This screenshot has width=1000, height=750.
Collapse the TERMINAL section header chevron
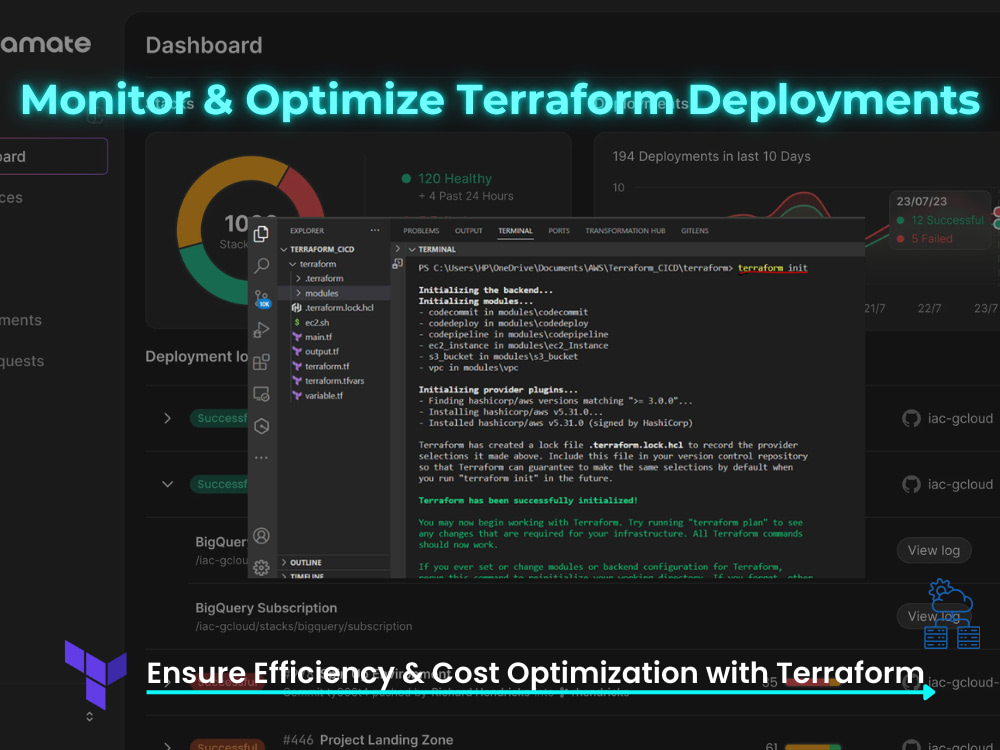click(x=412, y=249)
